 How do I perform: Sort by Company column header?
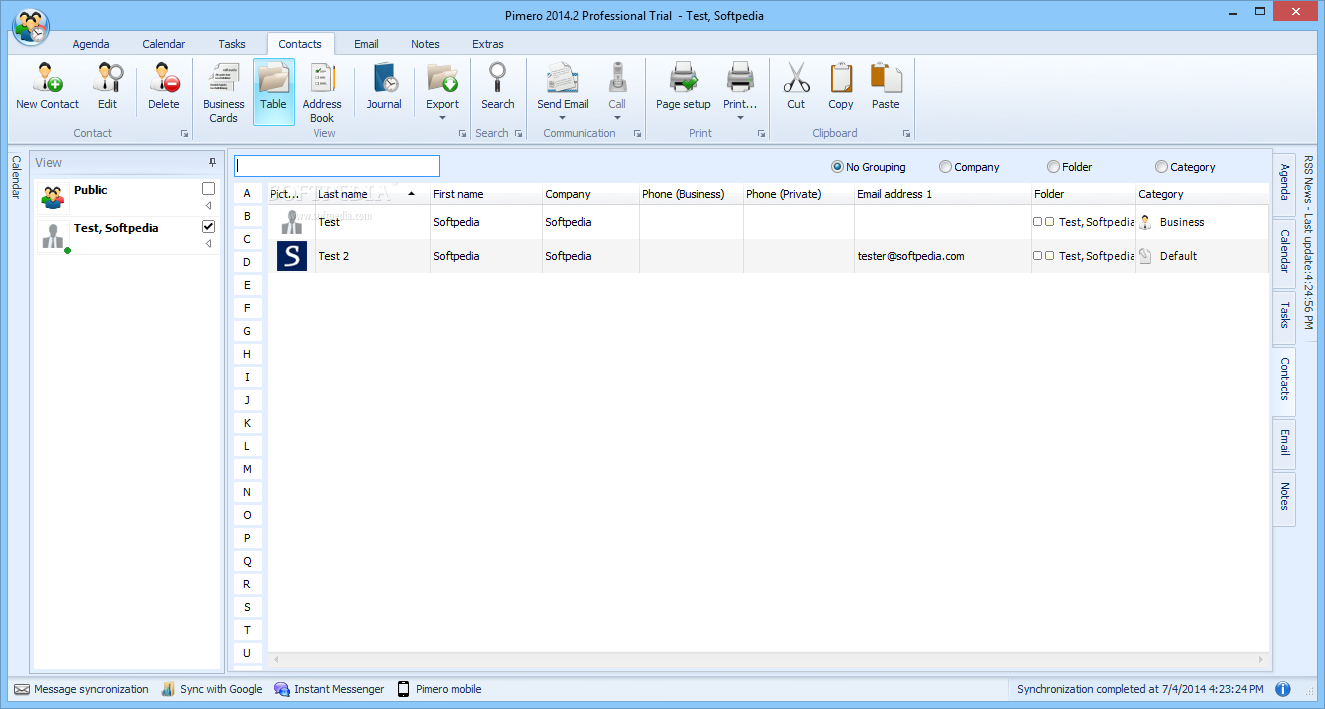[x=590, y=194]
